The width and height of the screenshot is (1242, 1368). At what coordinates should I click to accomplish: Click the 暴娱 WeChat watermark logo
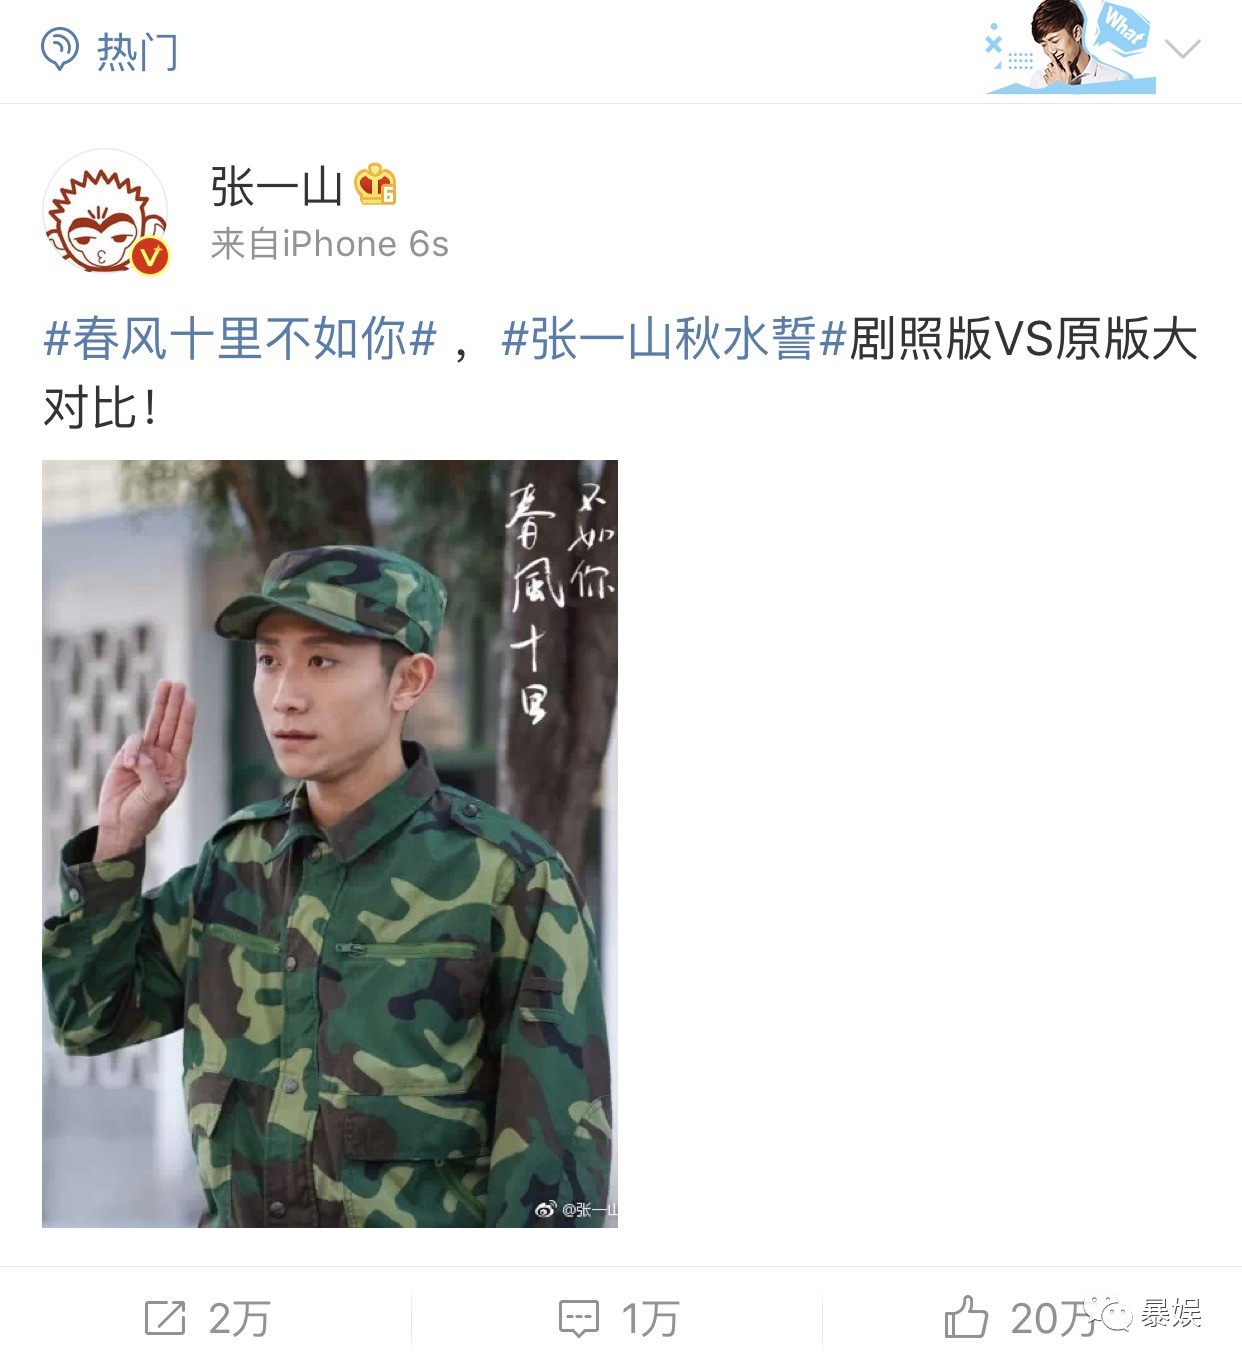click(1143, 1313)
